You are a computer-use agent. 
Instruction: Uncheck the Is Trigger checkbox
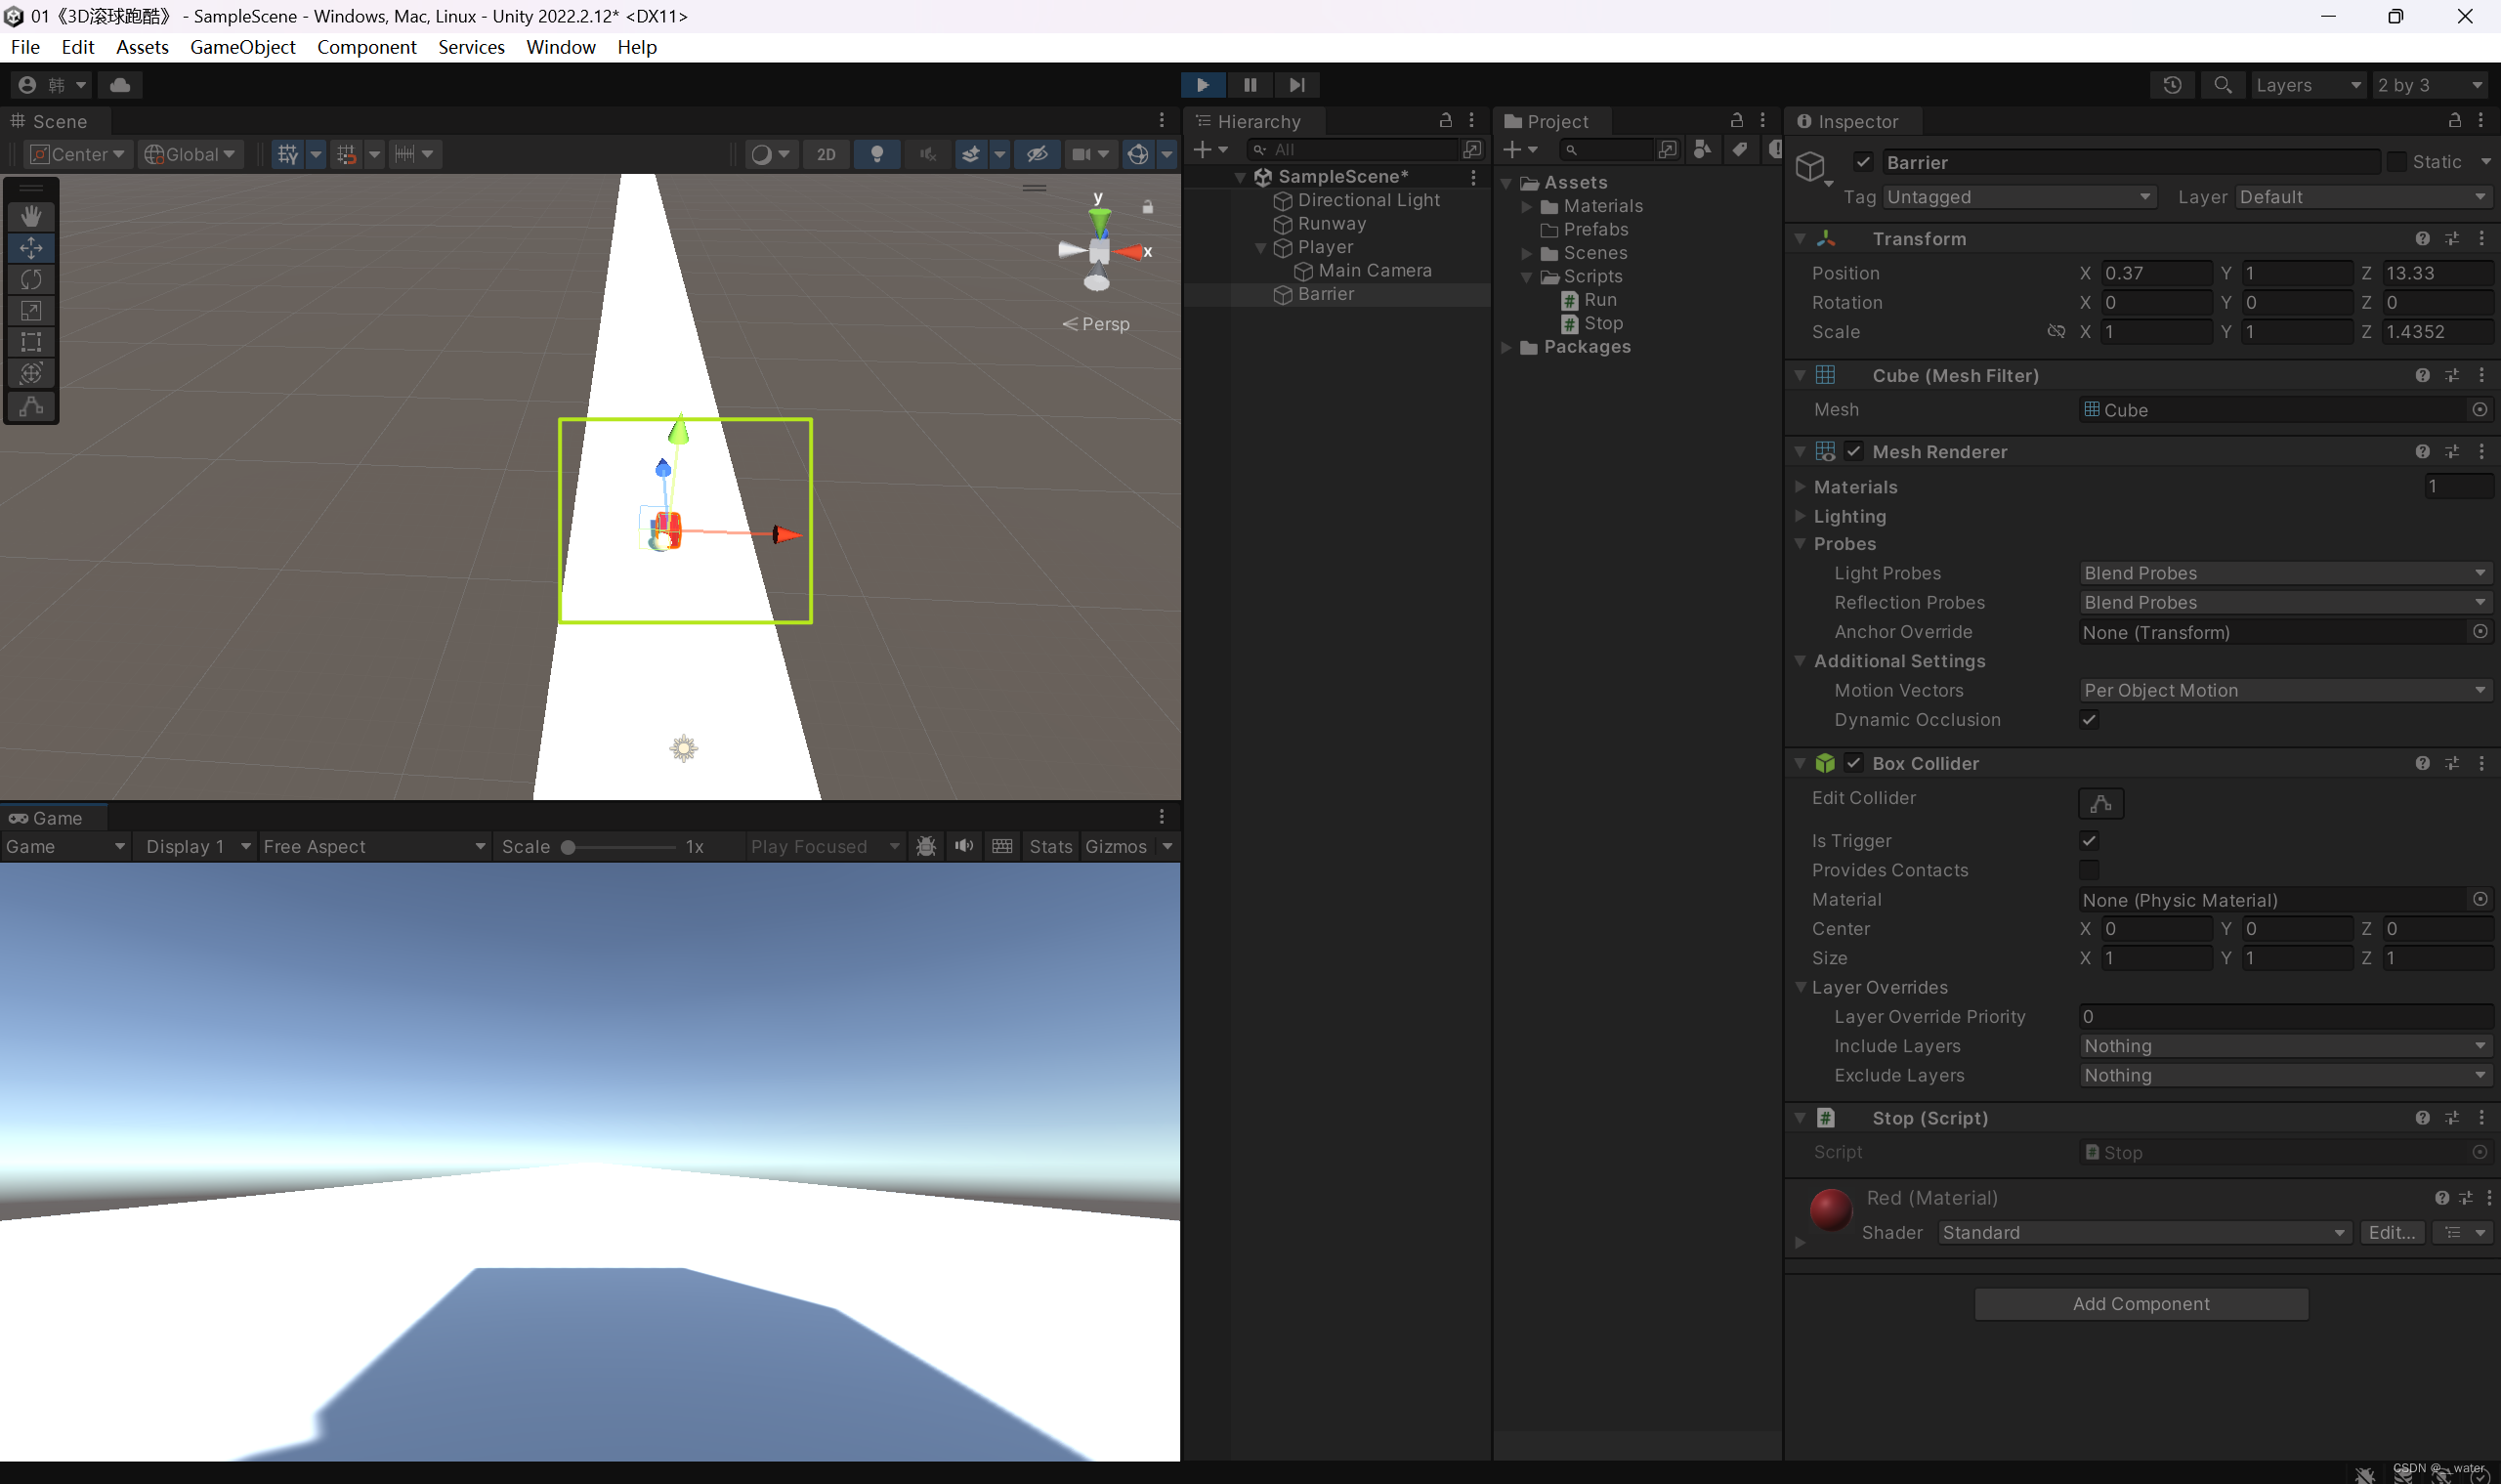(2089, 840)
